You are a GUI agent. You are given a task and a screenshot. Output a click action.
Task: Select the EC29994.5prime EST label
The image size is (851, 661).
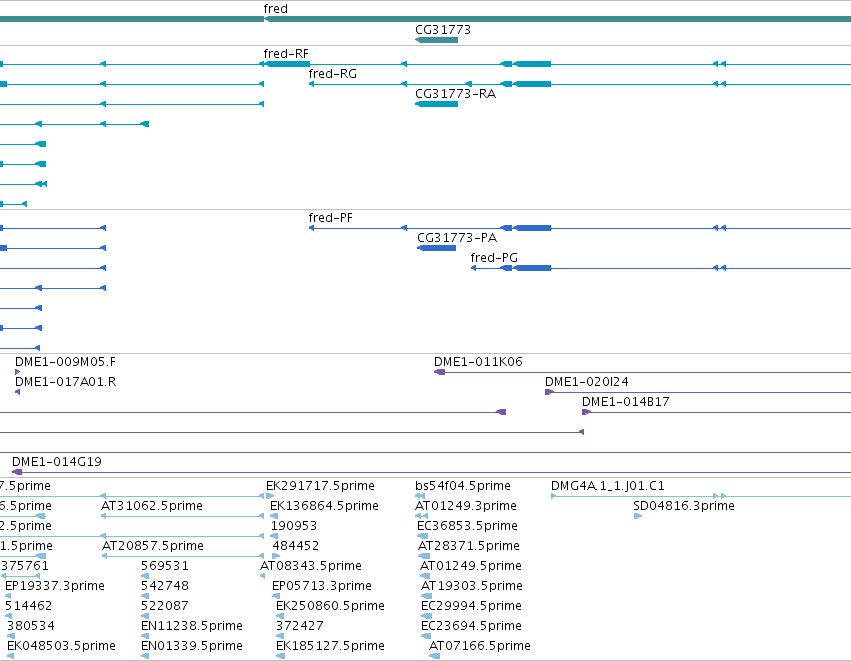coord(472,606)
